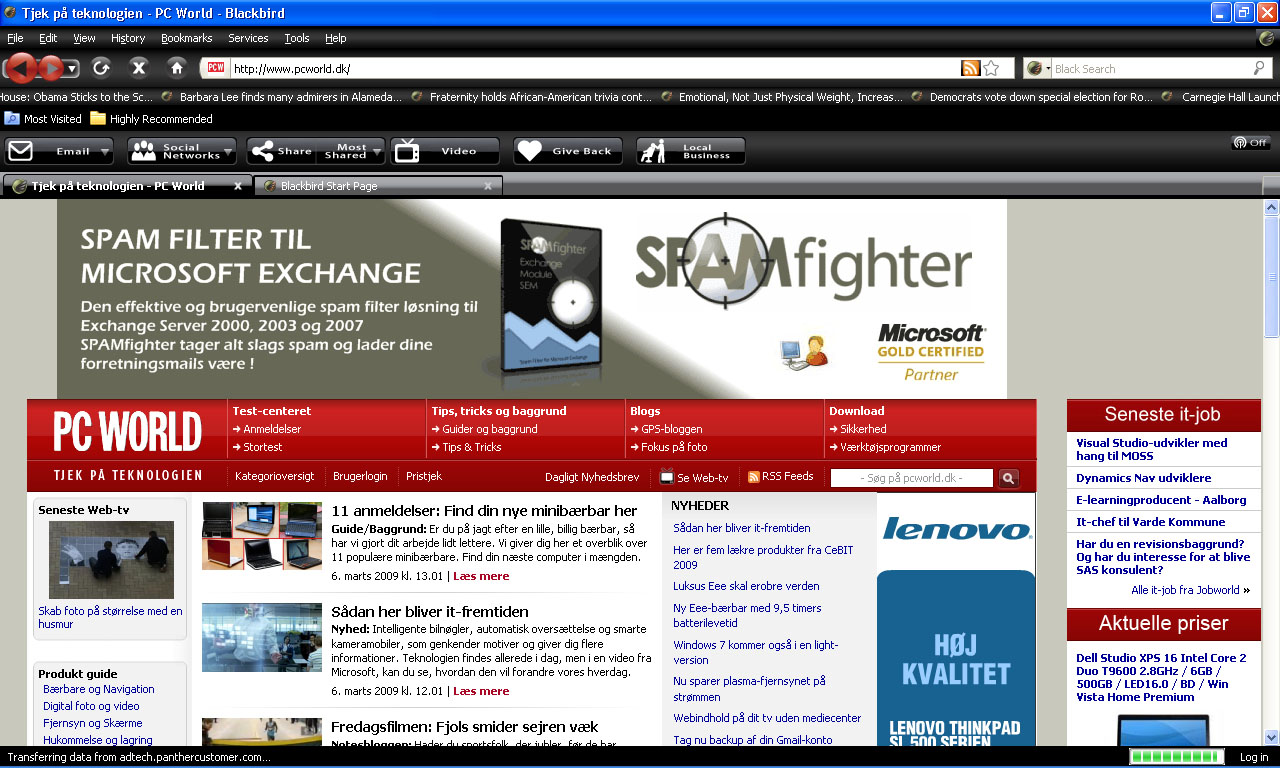1280x768 pixels.
Task: Click the green page loading progress bar
Action: point(1176,757)
